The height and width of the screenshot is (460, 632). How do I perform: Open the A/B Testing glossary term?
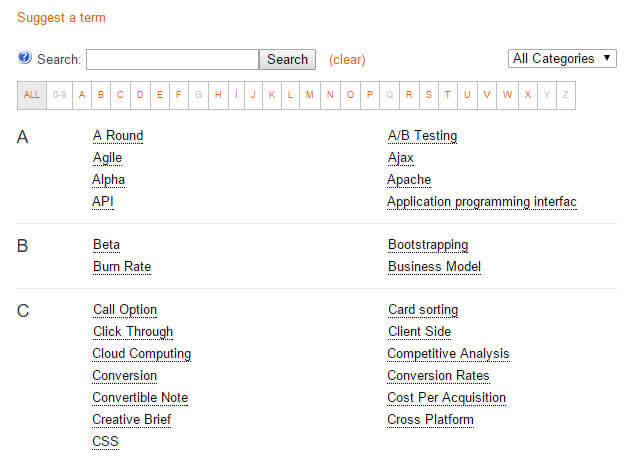422,136
